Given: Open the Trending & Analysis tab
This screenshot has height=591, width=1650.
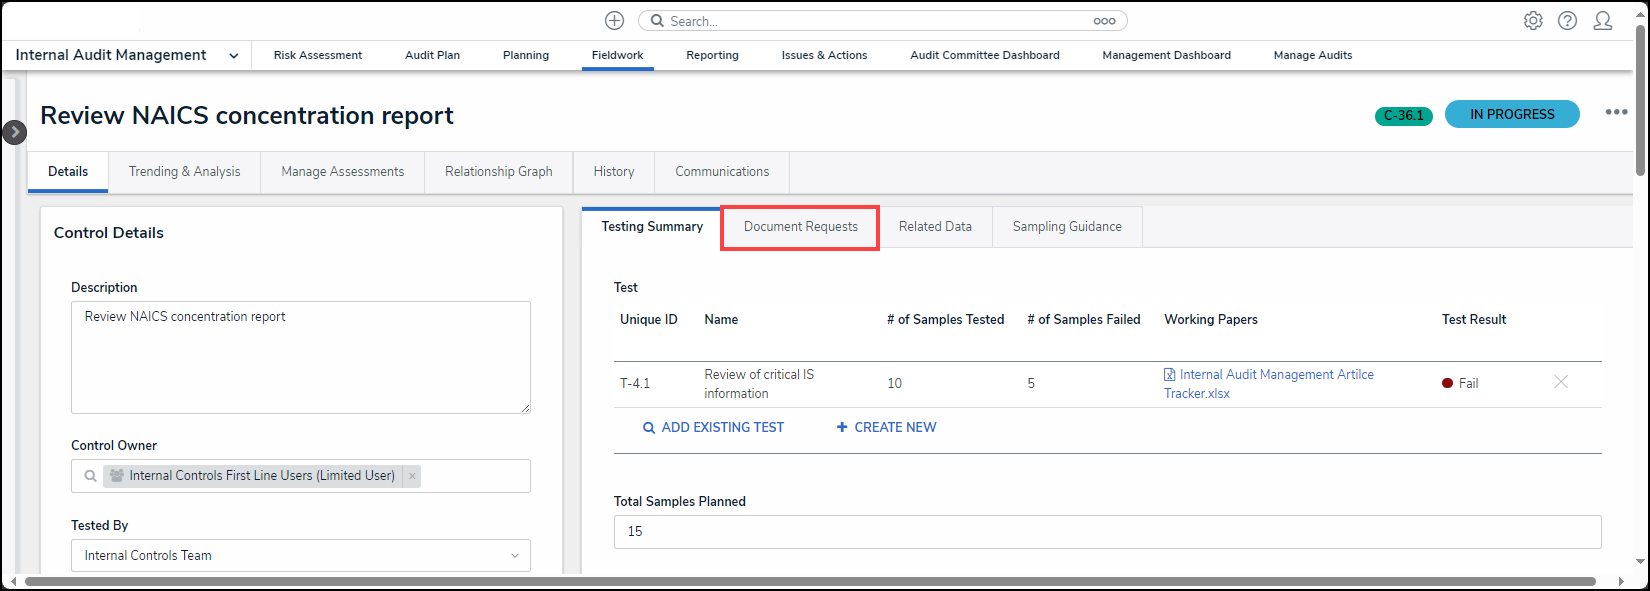Looking at the screenshot, I should coord(184,172).
